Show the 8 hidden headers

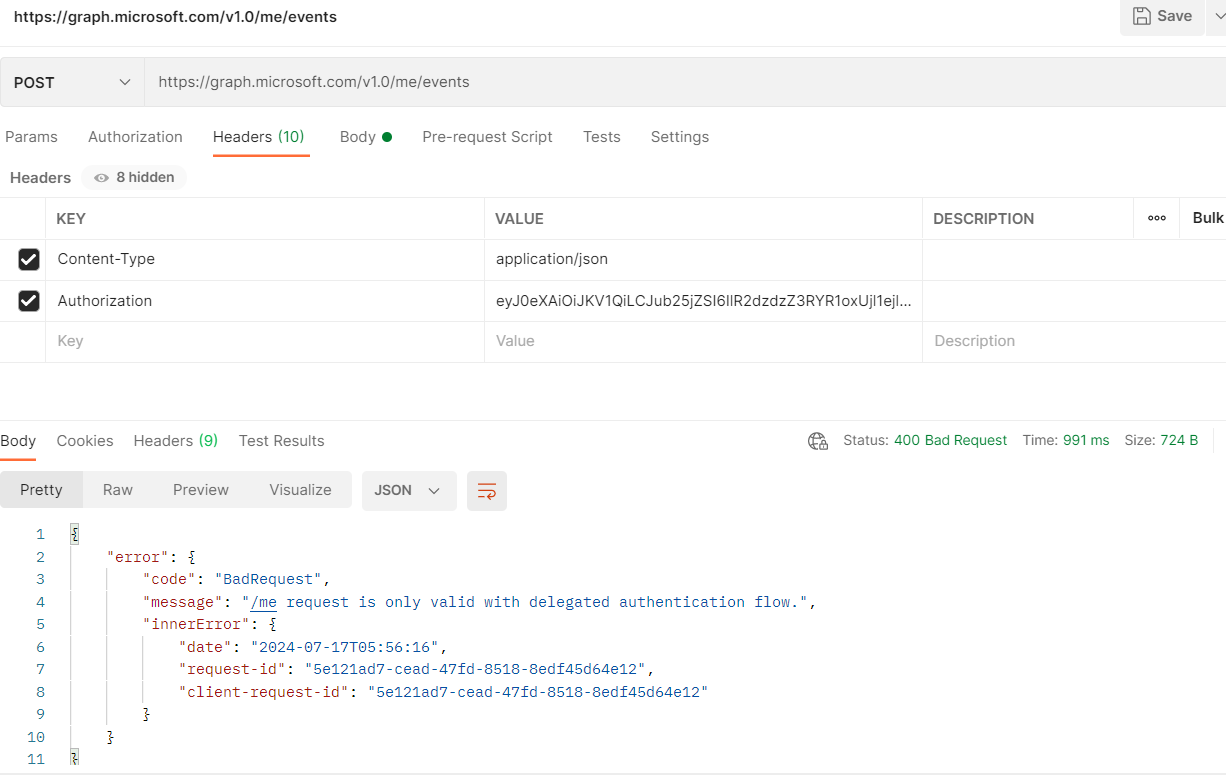tap(134, 177)
